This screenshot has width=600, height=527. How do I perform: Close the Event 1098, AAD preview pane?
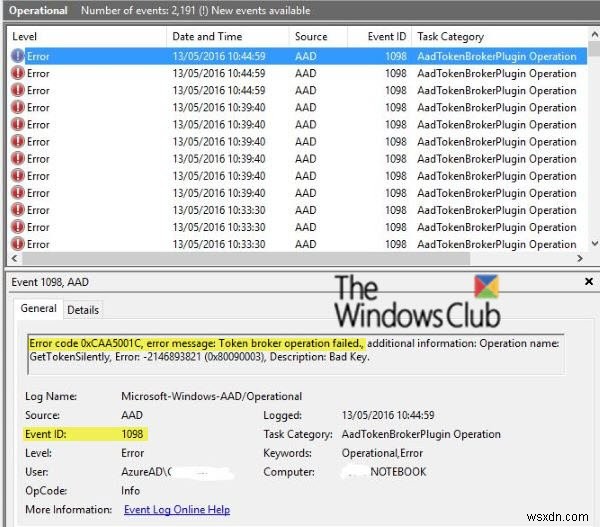pos(589,282)
